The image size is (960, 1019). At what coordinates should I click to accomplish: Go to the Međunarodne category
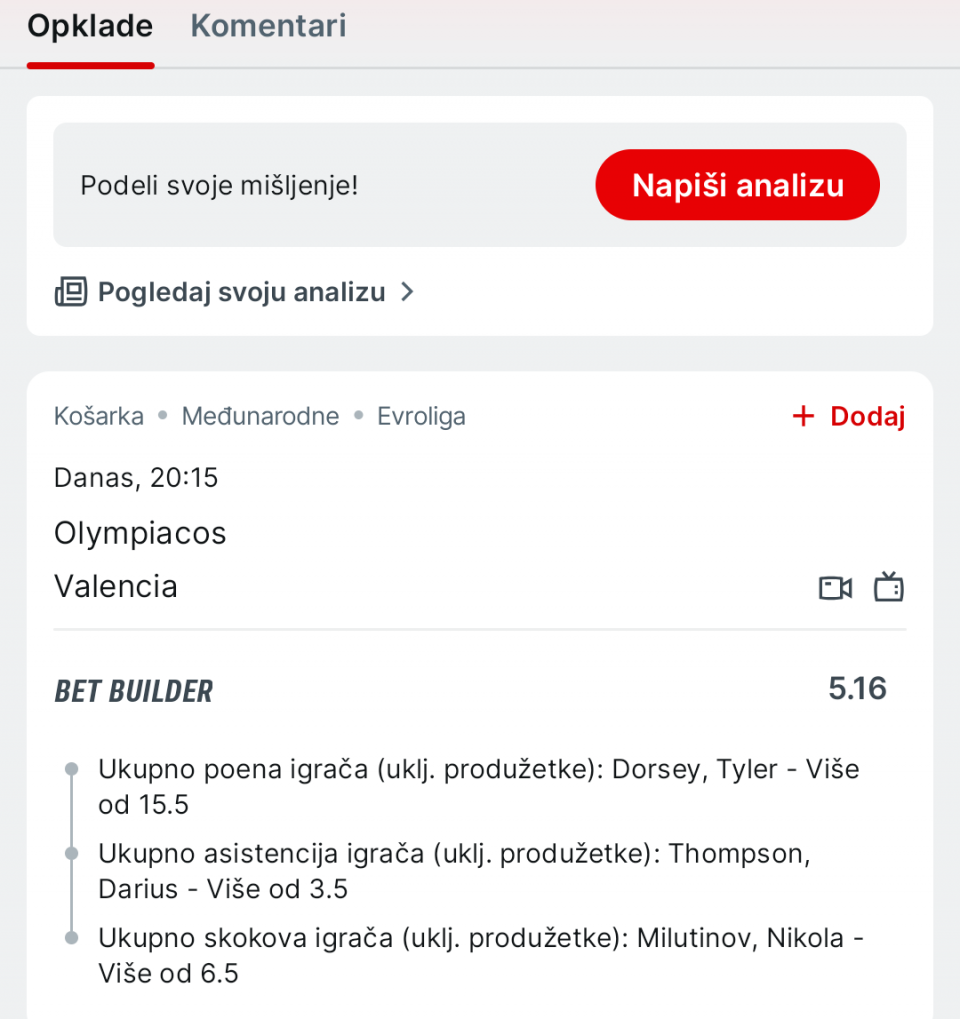click(x=260, y=416)
